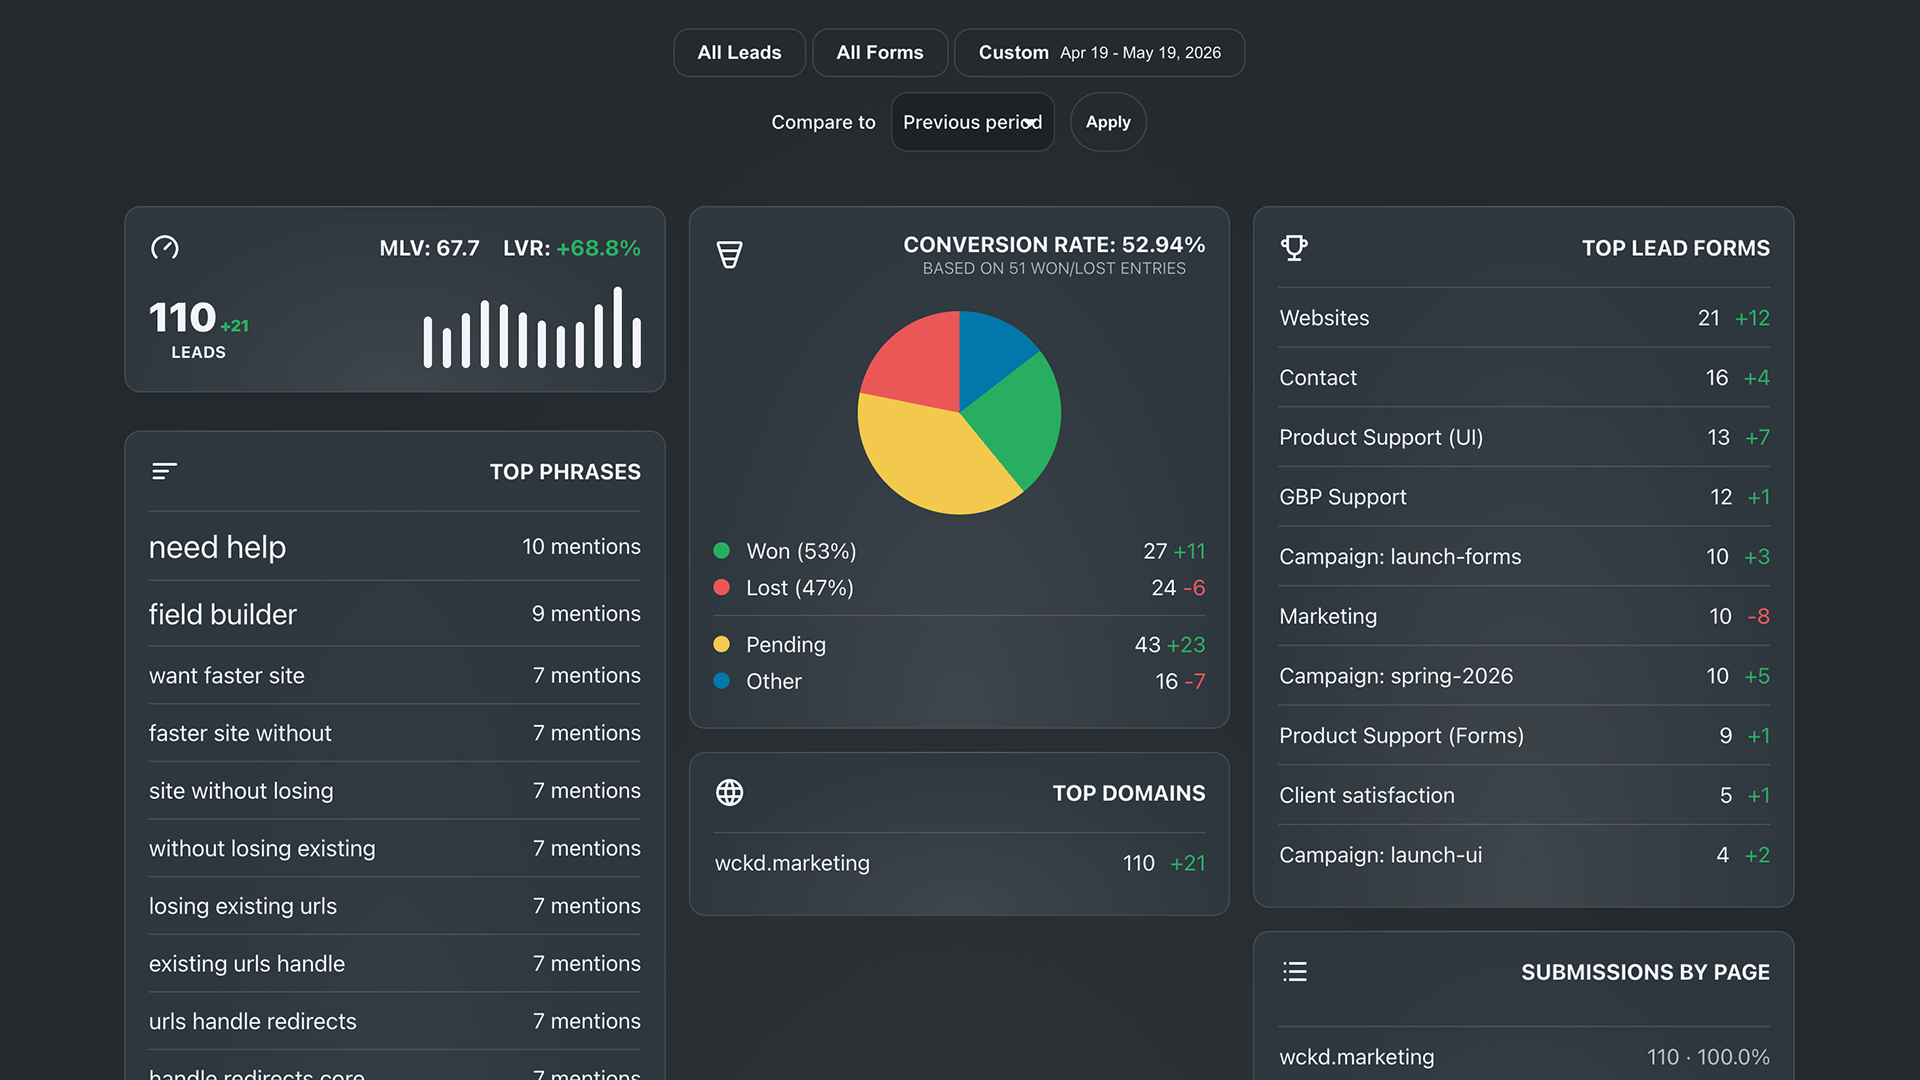Viewport: 1920px width, 1080px height.
Task: Select the 'want faster site' phrase
Action: (x=395, y=676)
